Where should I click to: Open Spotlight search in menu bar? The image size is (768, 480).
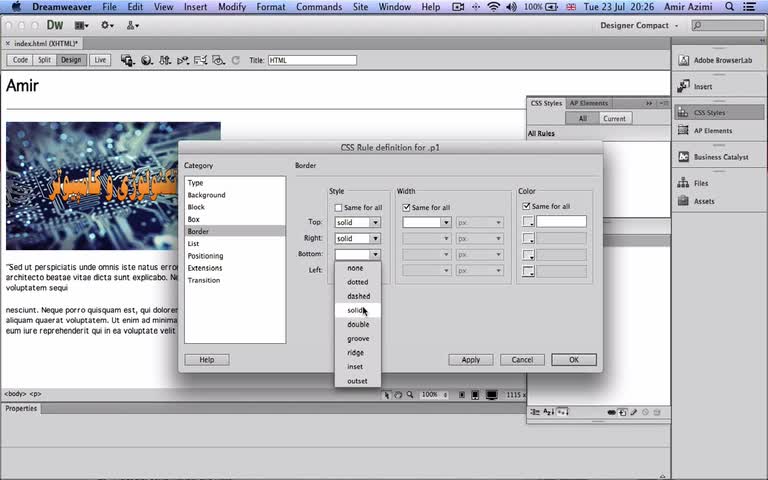729,7
